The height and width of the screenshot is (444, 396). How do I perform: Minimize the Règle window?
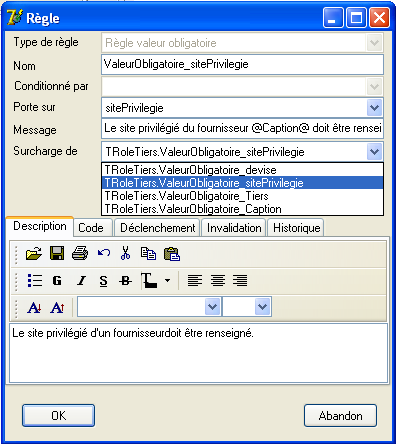pyautogui.click(x=333, y=18)
